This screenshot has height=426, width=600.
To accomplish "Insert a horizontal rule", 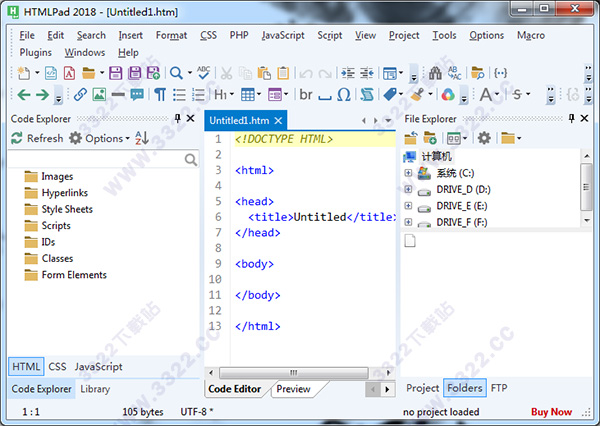I will coord(118,94).
